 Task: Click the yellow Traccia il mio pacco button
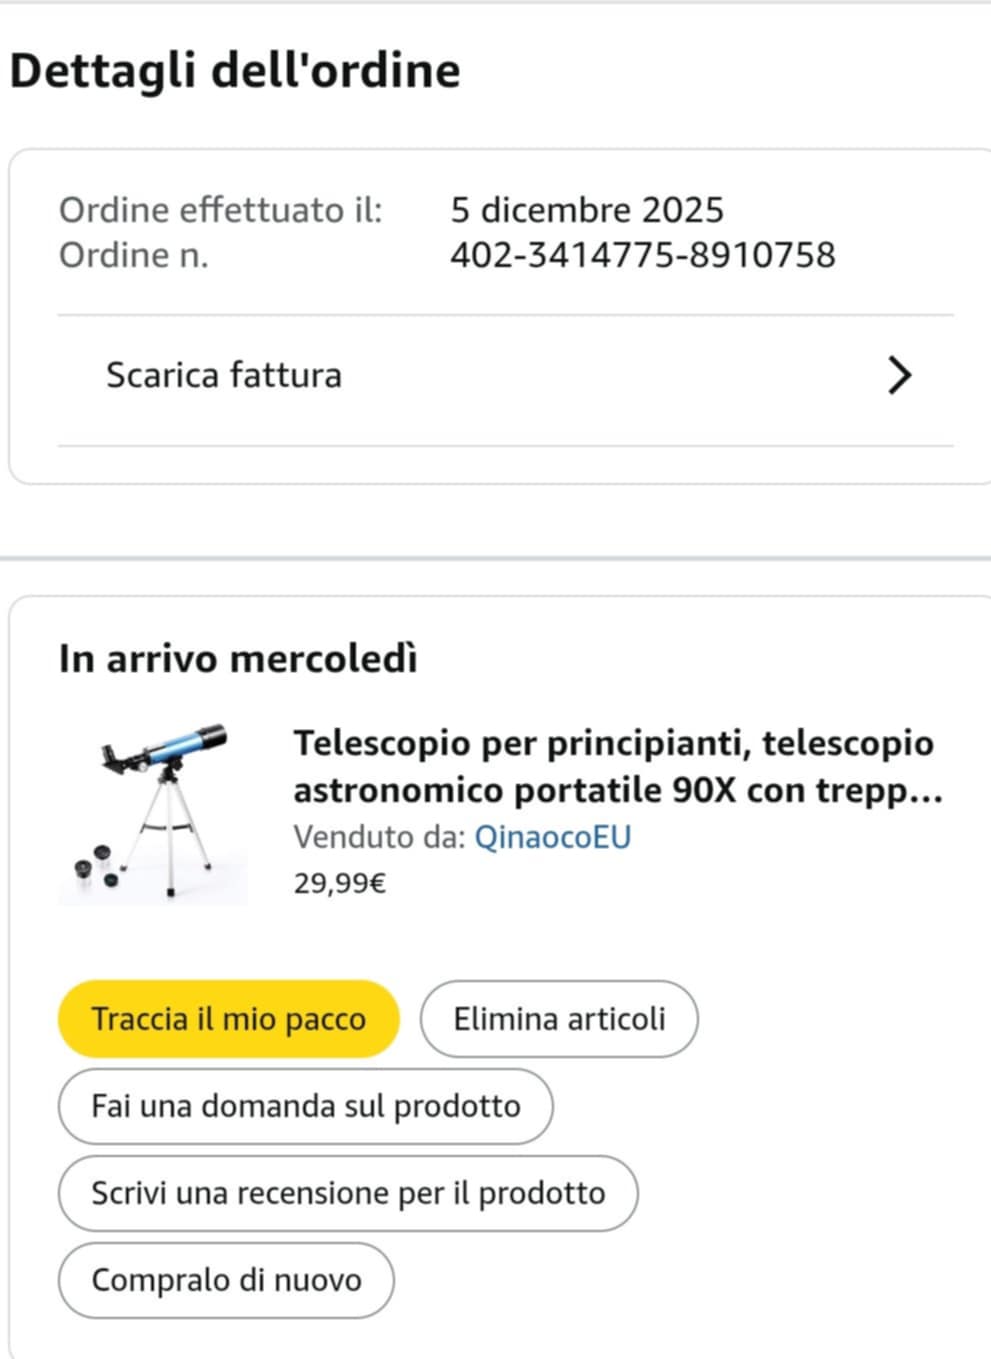click(x=229, y=1019)
